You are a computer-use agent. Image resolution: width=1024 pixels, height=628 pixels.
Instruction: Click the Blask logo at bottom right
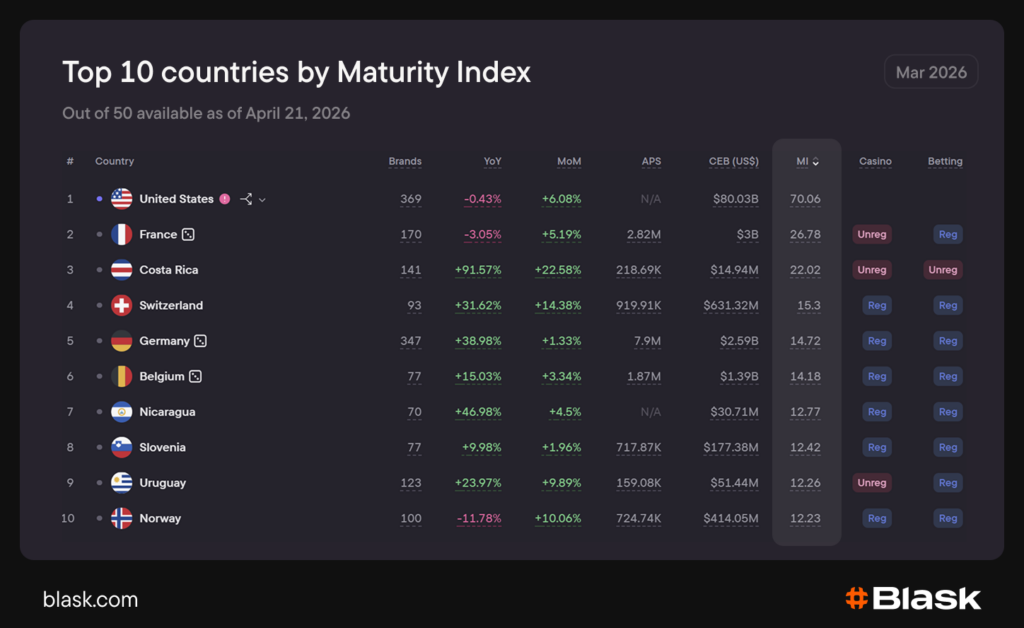tap(913, 599)
